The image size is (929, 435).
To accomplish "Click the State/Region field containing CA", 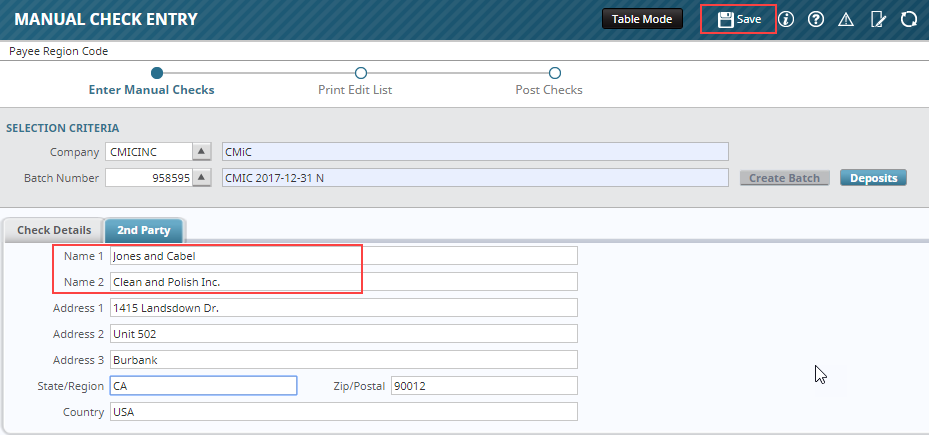I will click(203, 386).
